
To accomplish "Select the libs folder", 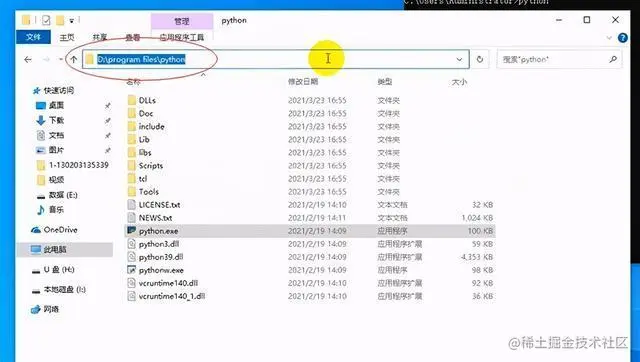I will coord(145,153).
